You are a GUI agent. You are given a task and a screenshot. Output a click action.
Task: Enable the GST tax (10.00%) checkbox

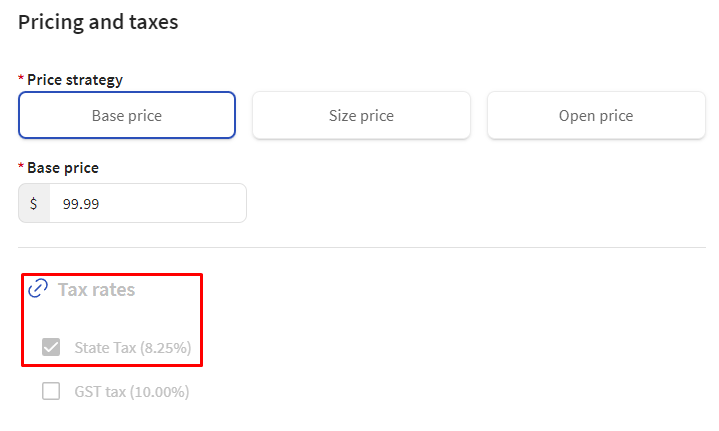pyautogui.click(x=51, y=391)
